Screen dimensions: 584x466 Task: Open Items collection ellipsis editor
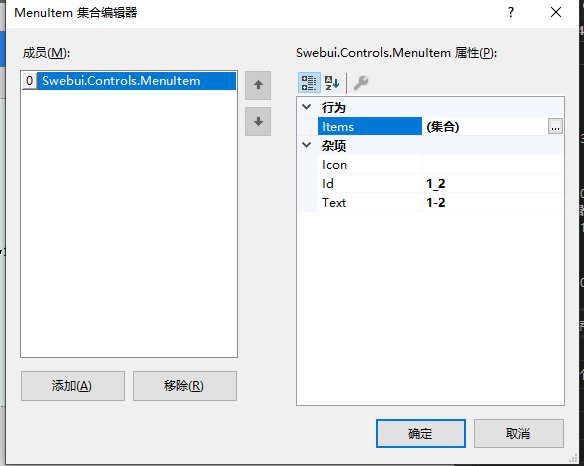(555, 127)
